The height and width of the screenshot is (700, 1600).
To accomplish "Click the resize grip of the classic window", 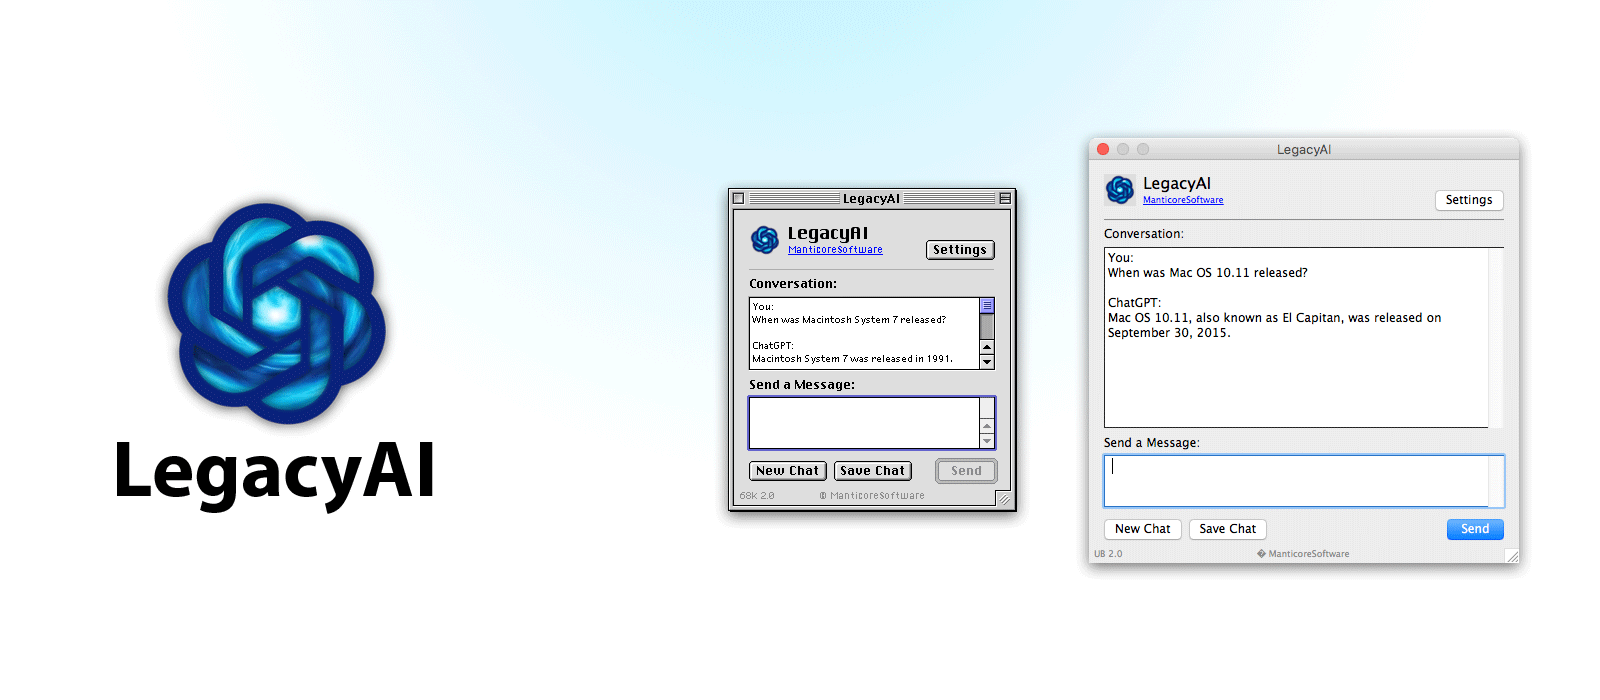I will tap(1004, 498).
